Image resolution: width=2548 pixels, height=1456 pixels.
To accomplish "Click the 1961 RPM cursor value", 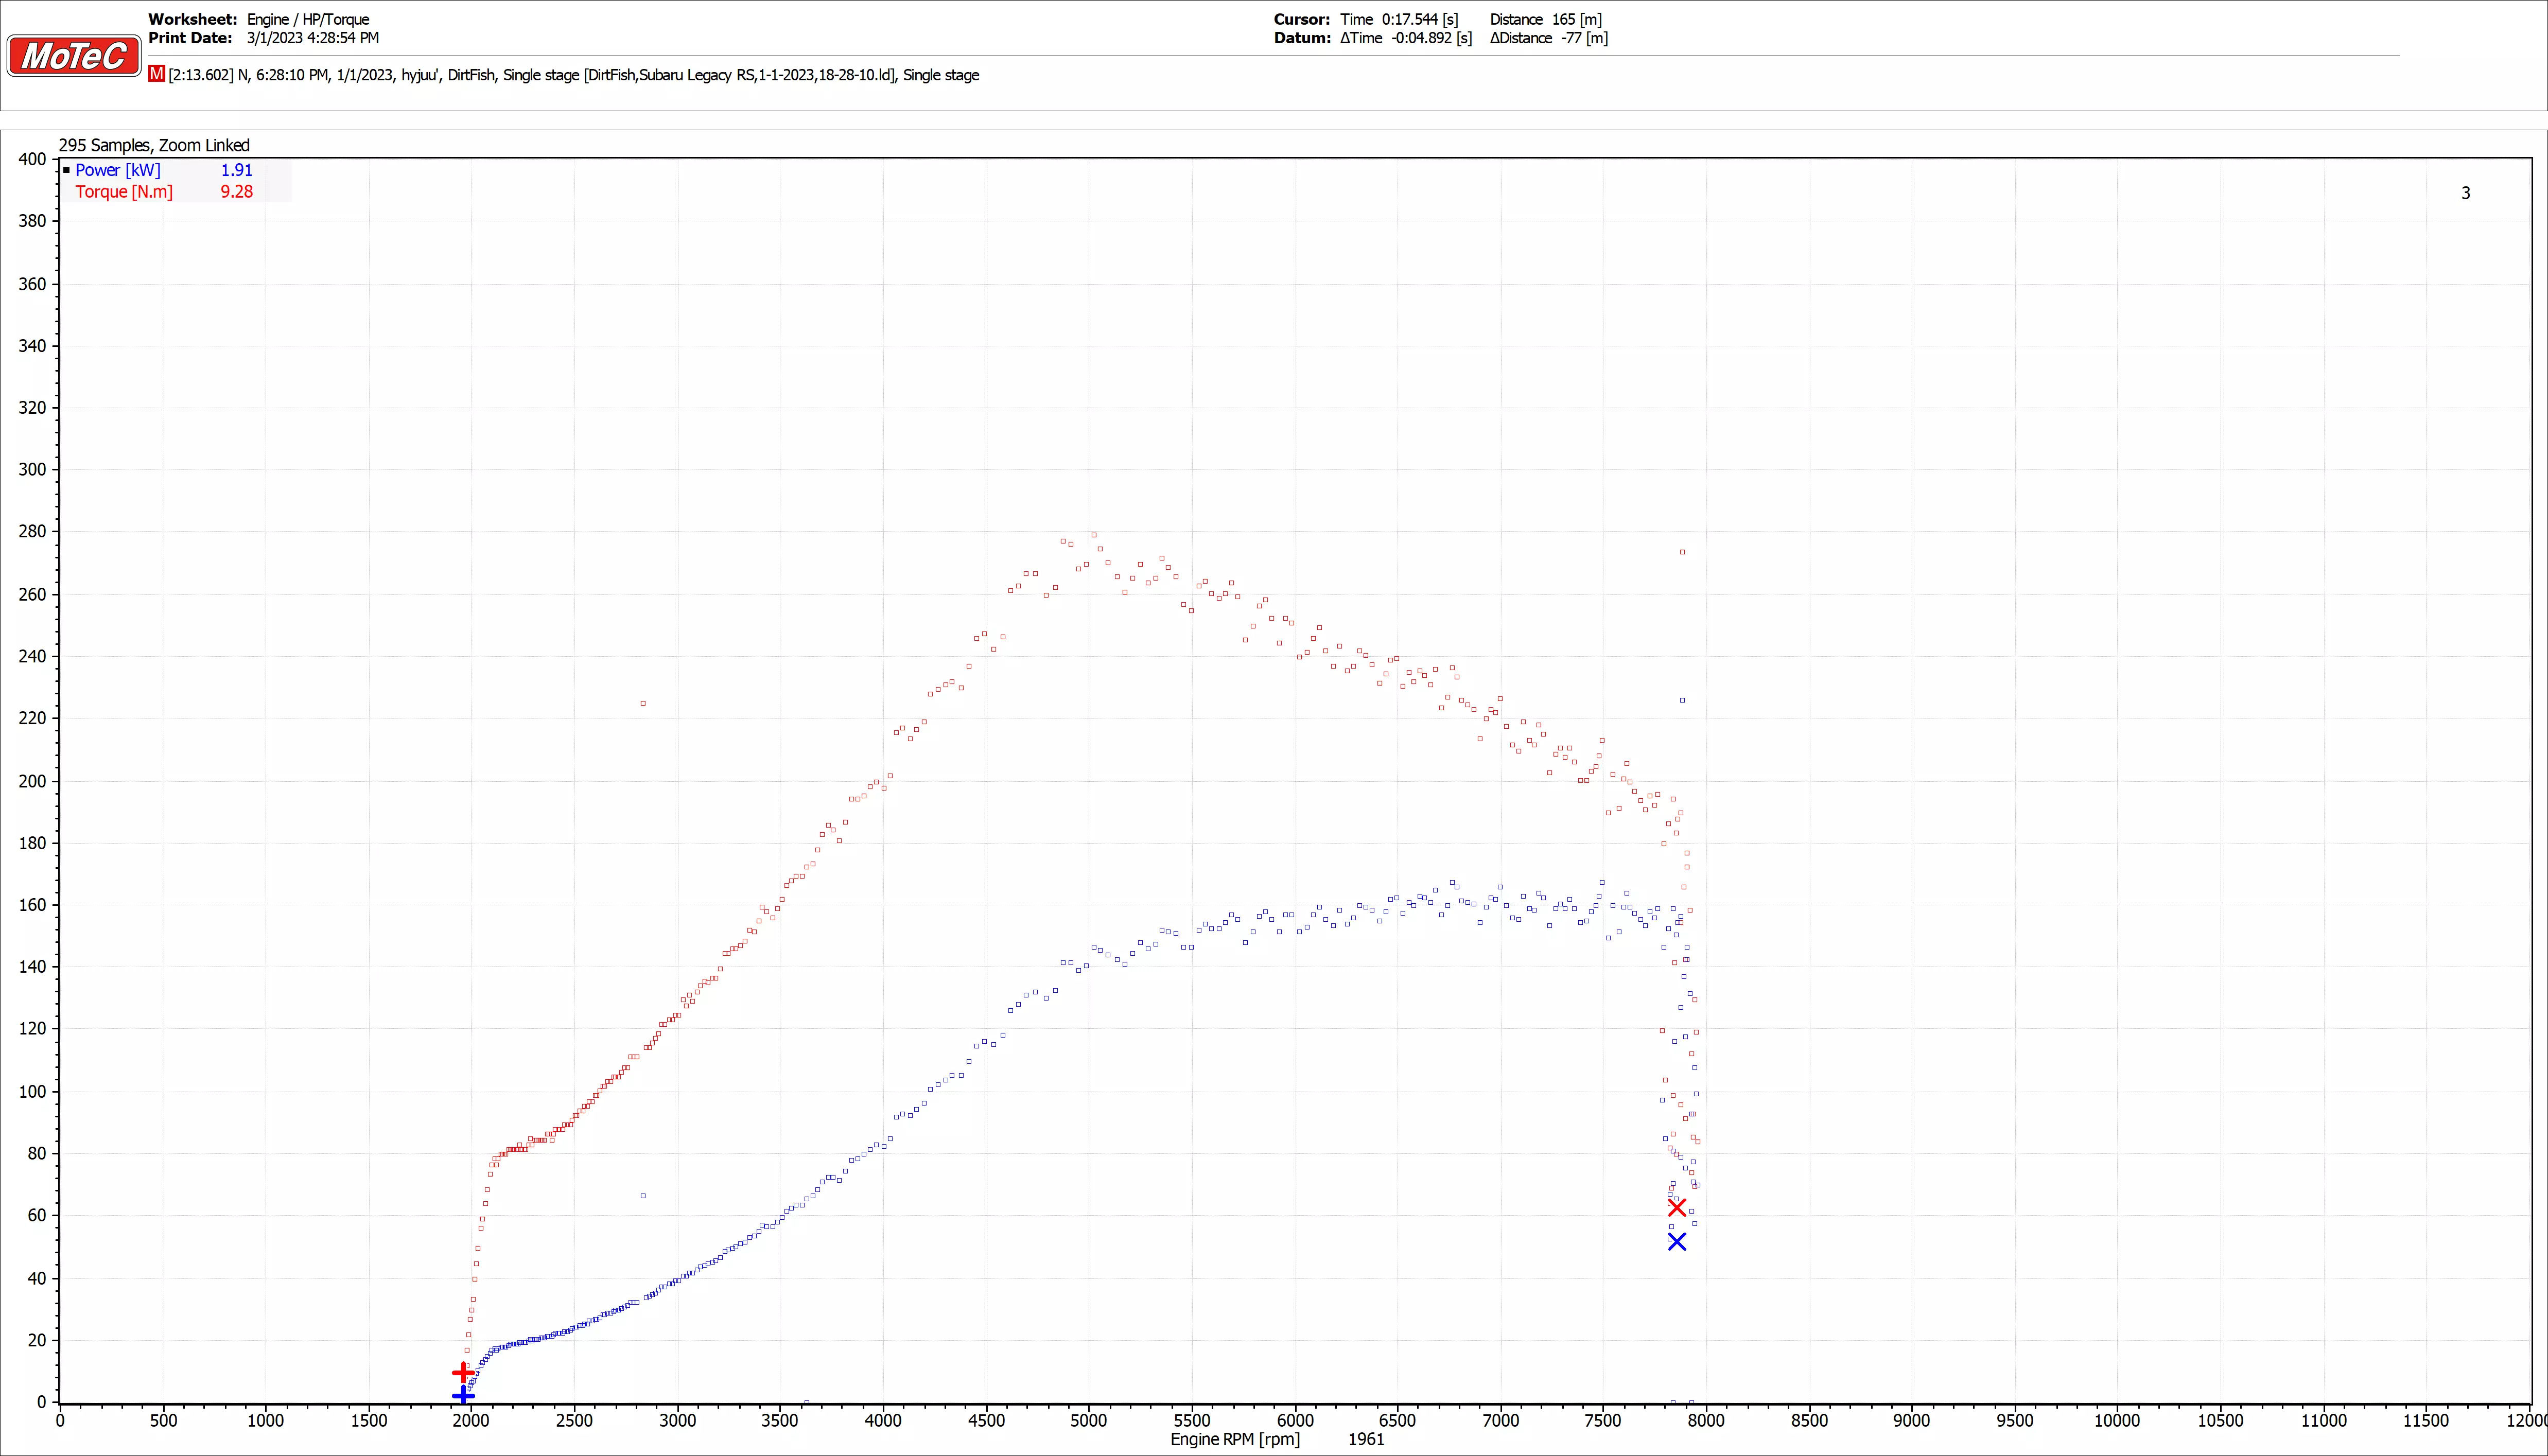I will pyautogui.click(x=1365, y=1439).
